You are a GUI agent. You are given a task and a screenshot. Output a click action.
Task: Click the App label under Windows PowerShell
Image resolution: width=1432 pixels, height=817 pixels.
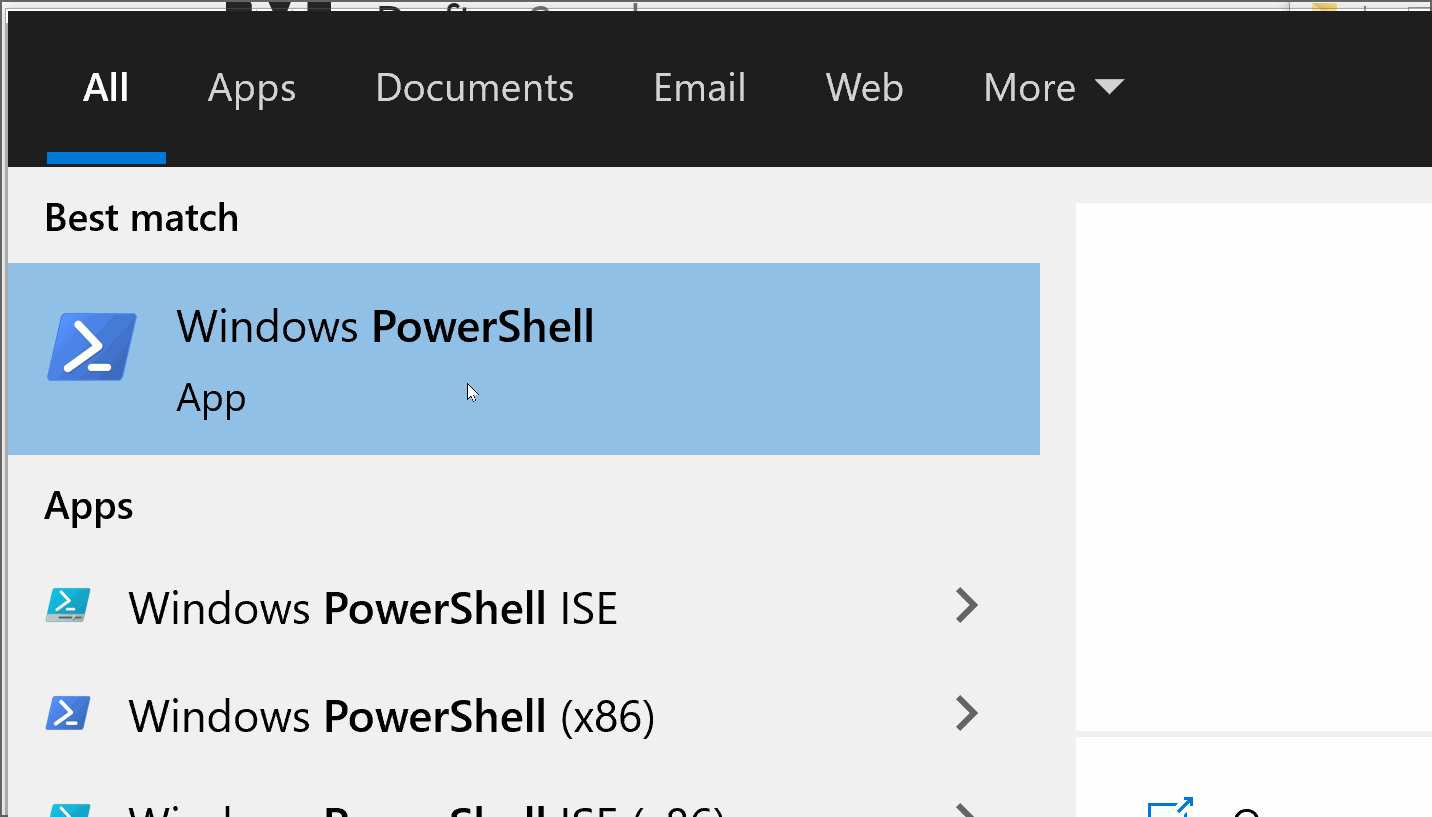tap(211, 397)
